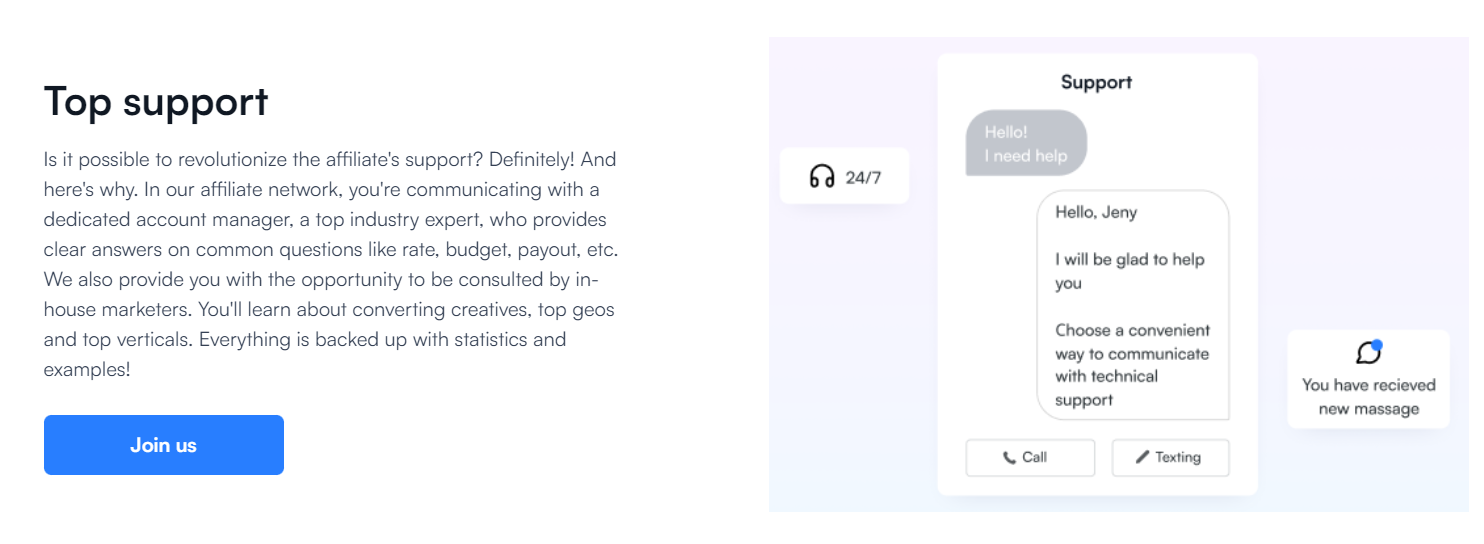The height and width of the screenshot is (544, 1484).
Task: Click 'Choose a convenient way to communicate' text
Action: [x=1132, y=342]
